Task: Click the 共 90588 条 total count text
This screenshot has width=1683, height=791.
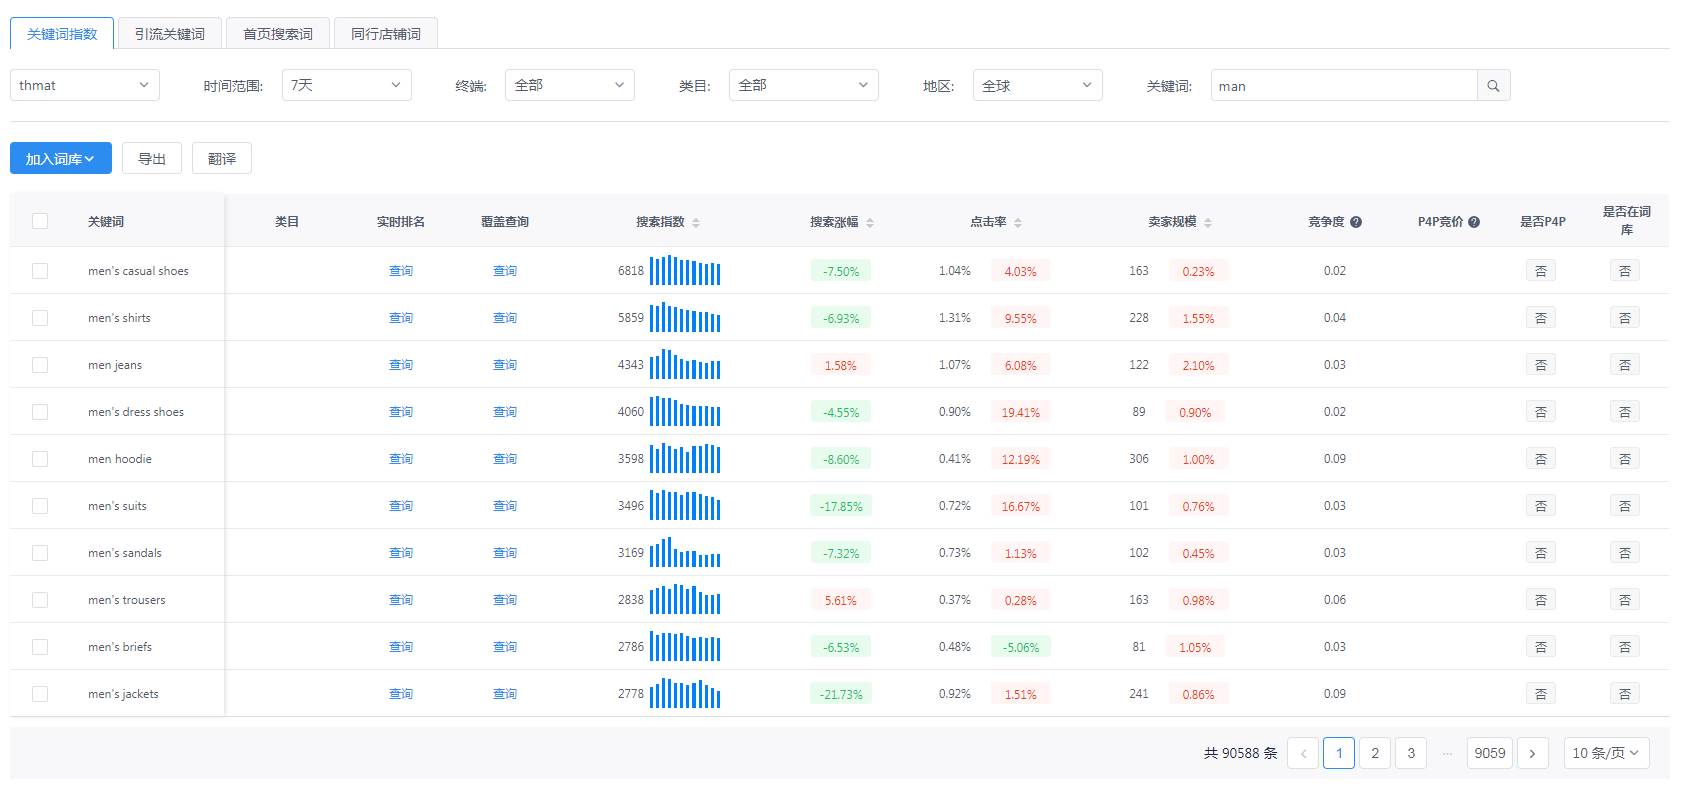Action: coord(1241,753)
